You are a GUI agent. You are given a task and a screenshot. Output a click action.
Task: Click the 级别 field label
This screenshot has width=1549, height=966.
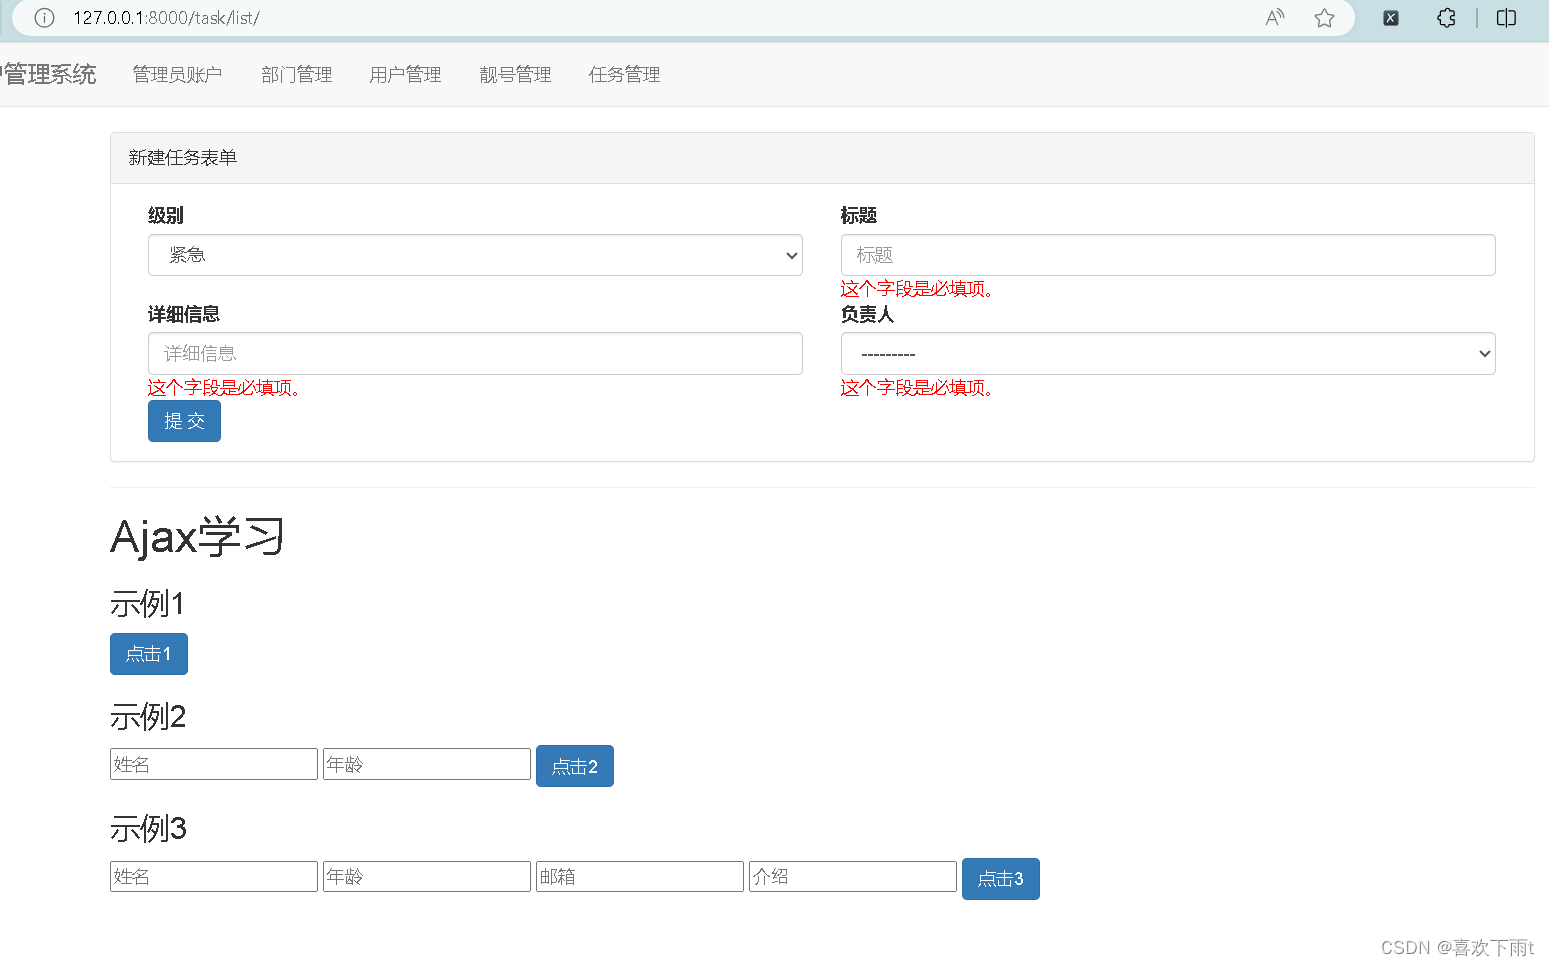click(x=166, y=215)
